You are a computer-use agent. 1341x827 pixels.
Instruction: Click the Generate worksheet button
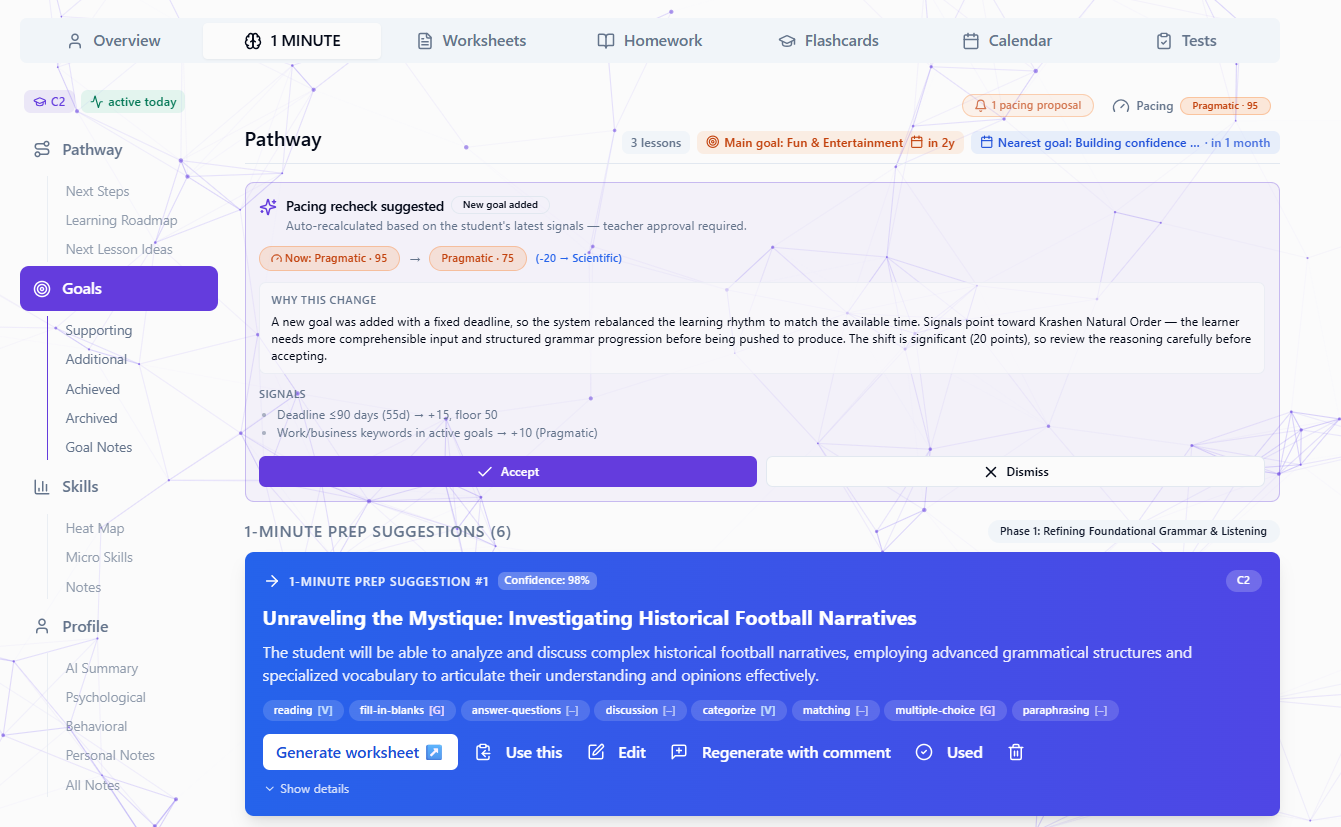coord(360,752)
